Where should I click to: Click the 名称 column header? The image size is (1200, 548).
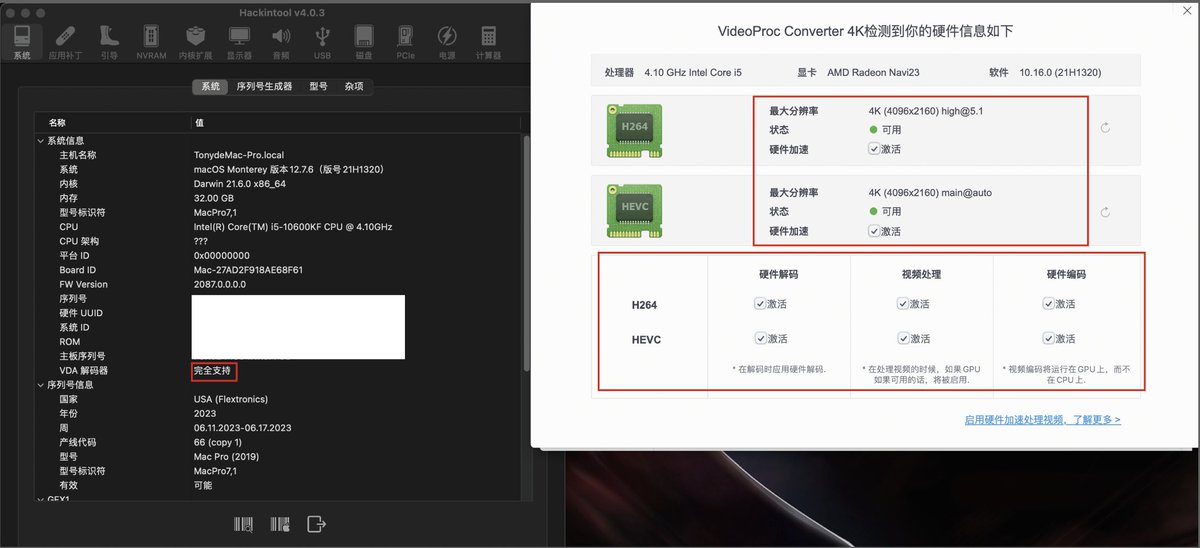point(111,122)
